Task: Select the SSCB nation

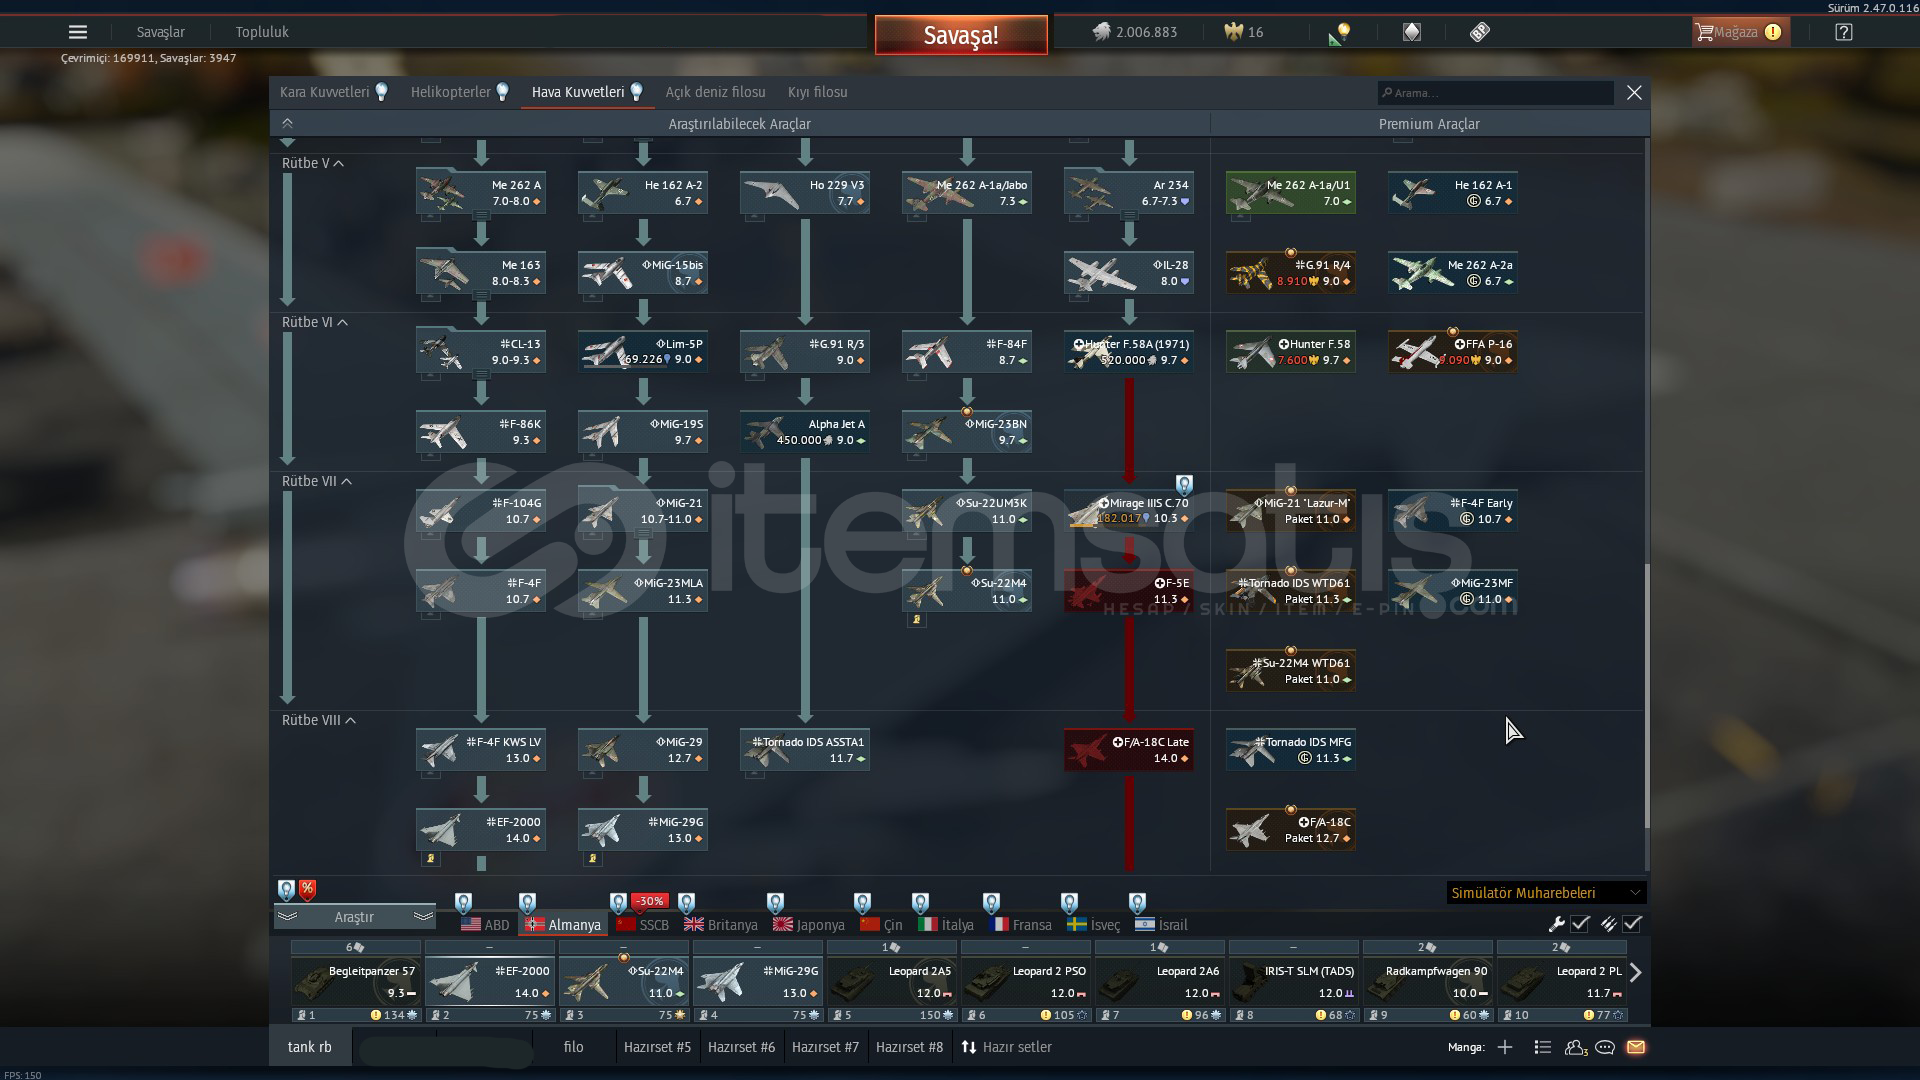Action: (643, 925)
